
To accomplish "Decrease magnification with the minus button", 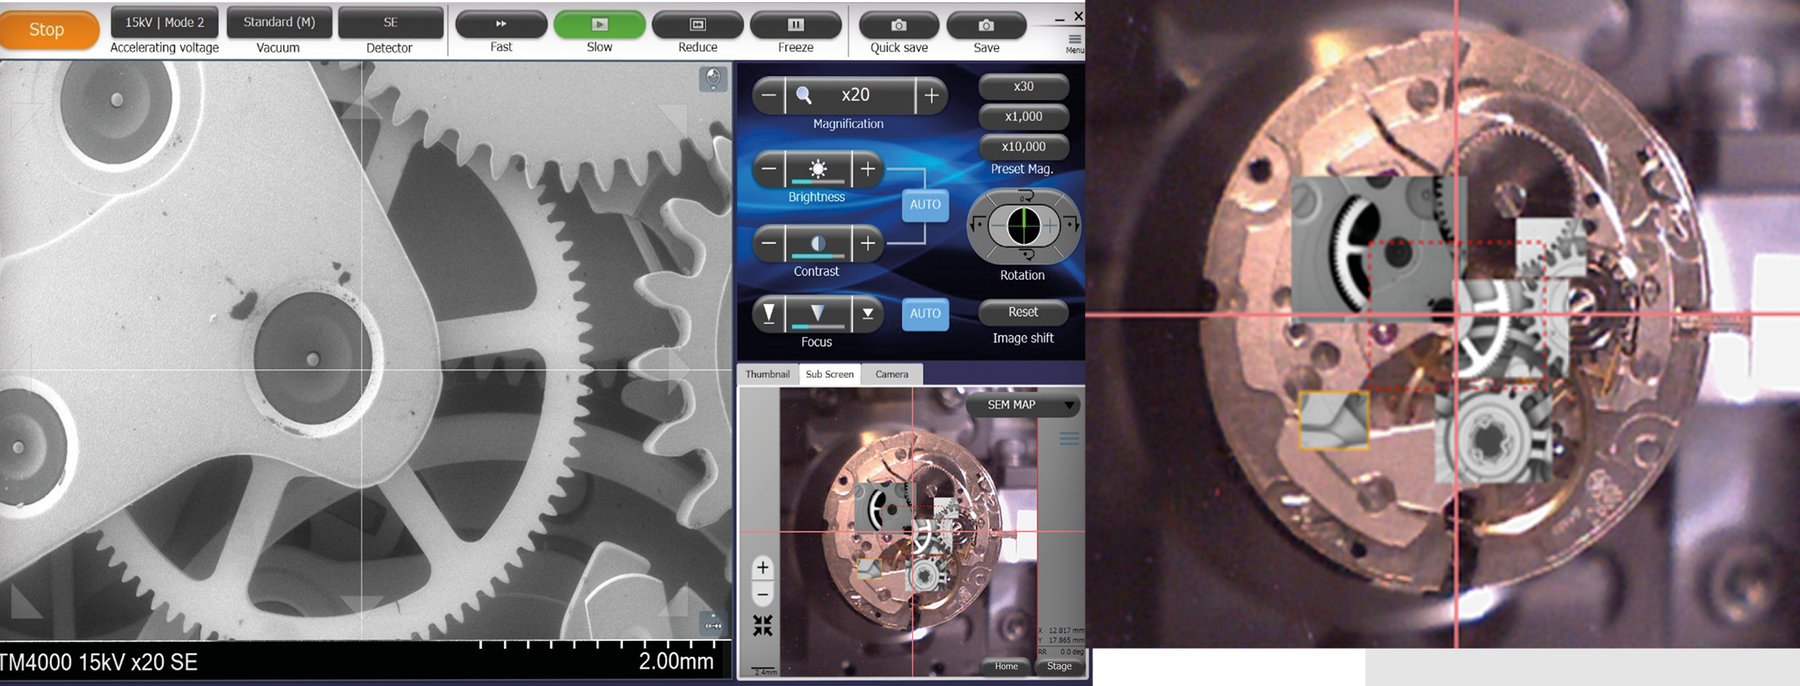I will [x=768, y=95].
